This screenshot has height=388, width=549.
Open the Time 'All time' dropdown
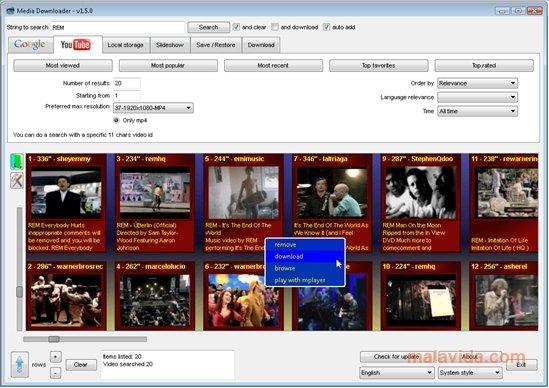pyautogui.click(x=478, y=111)
